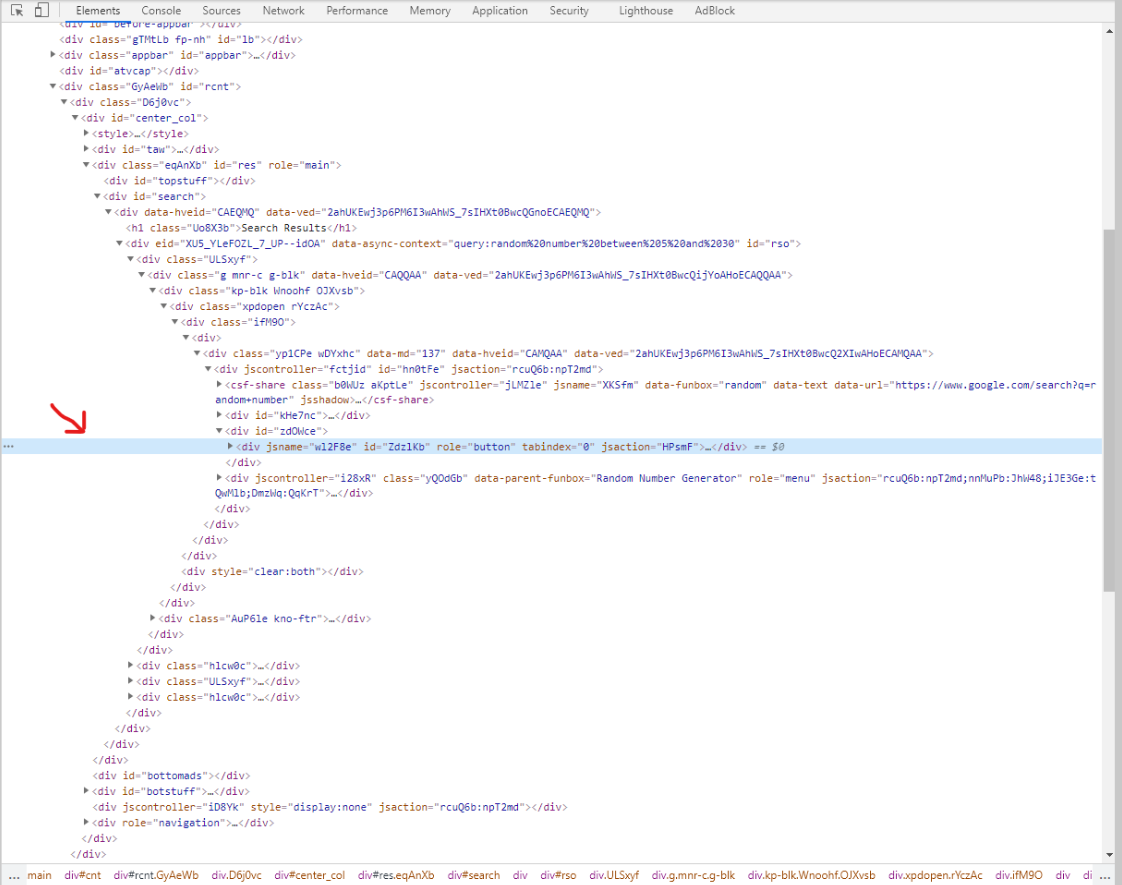Collapse the div class D6j0vc node
Screen dimensions: 1122x885
click(64, 102)
